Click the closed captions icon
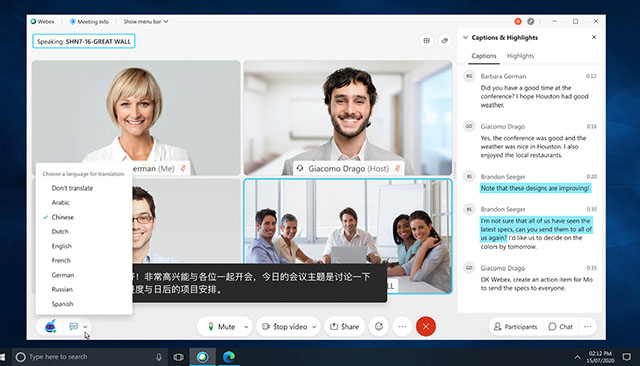This screenshot has height=366, width=640. click(73, 326)
